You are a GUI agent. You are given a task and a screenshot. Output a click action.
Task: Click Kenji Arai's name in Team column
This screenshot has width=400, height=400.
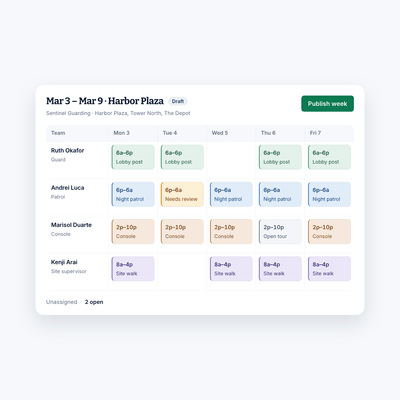pyautogui.click(x=64, y=262)
